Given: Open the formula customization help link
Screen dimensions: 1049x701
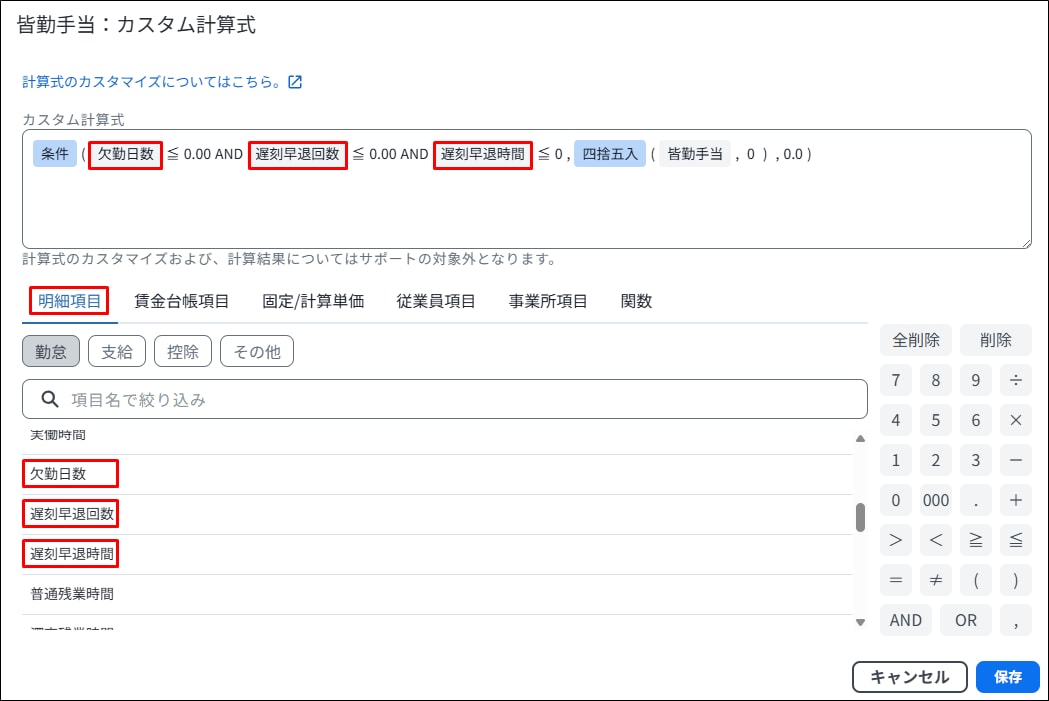Looking at the screenshot, I should click(x=153, y=82).
